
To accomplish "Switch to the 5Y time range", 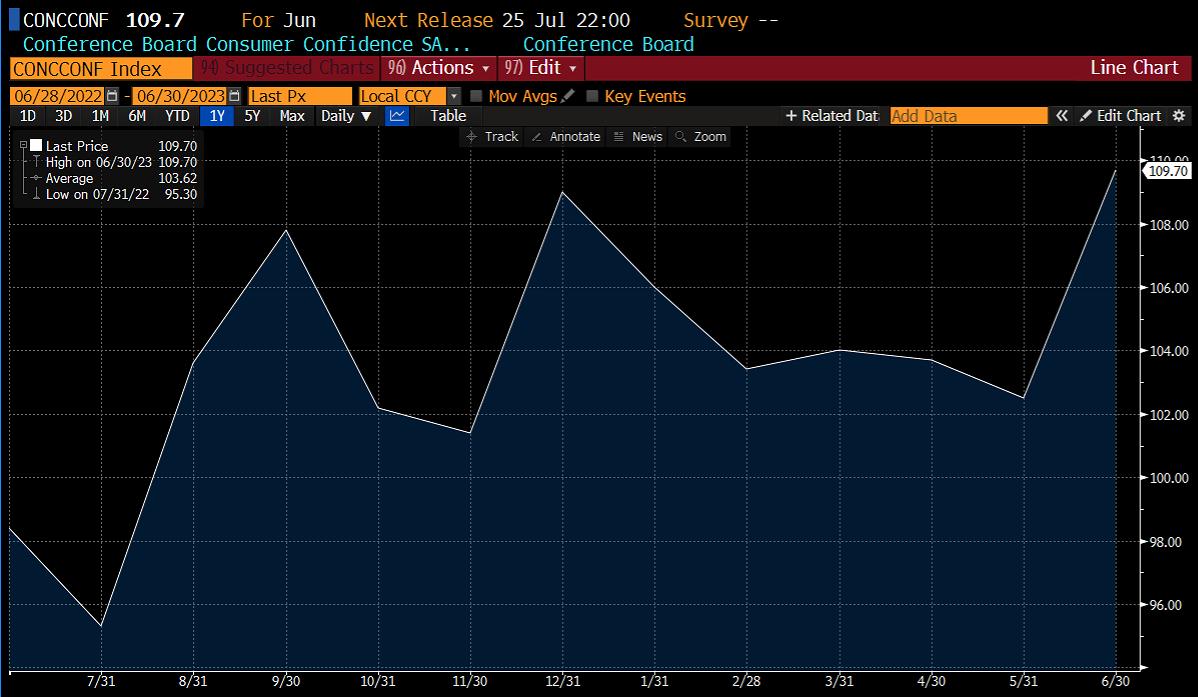I will pyautogui.click(x=252, y=116).
